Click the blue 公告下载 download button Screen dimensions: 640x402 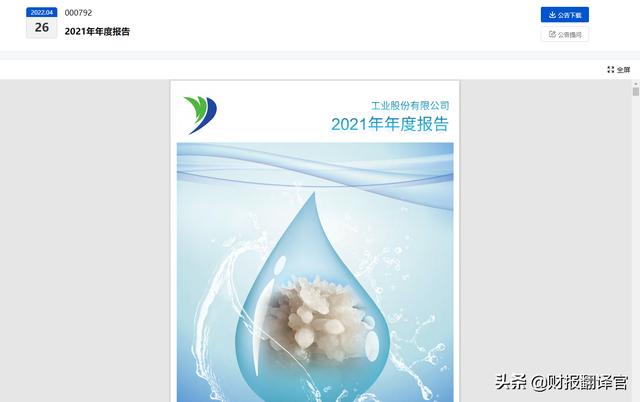click(x=564, y=15)
